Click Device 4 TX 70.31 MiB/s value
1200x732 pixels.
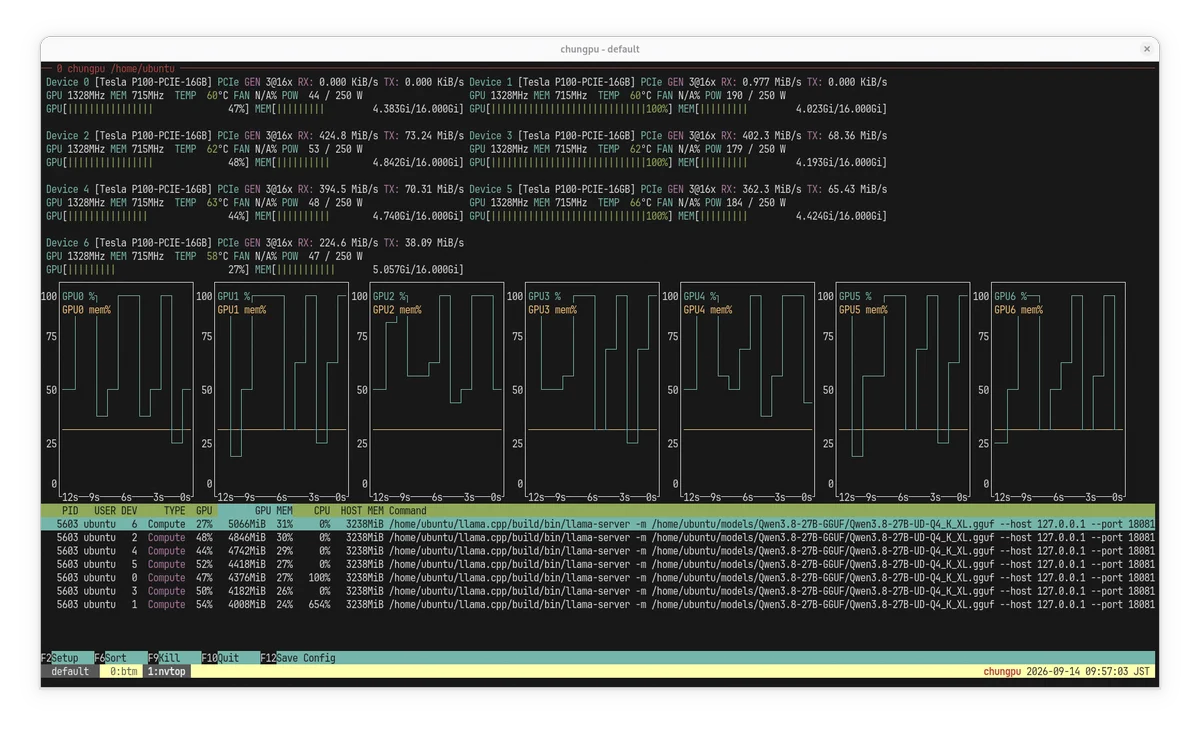click(434, 189)
